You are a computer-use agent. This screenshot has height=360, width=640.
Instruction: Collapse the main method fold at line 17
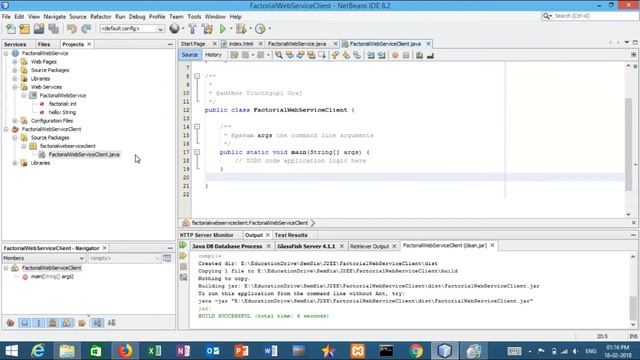point(197,152)
